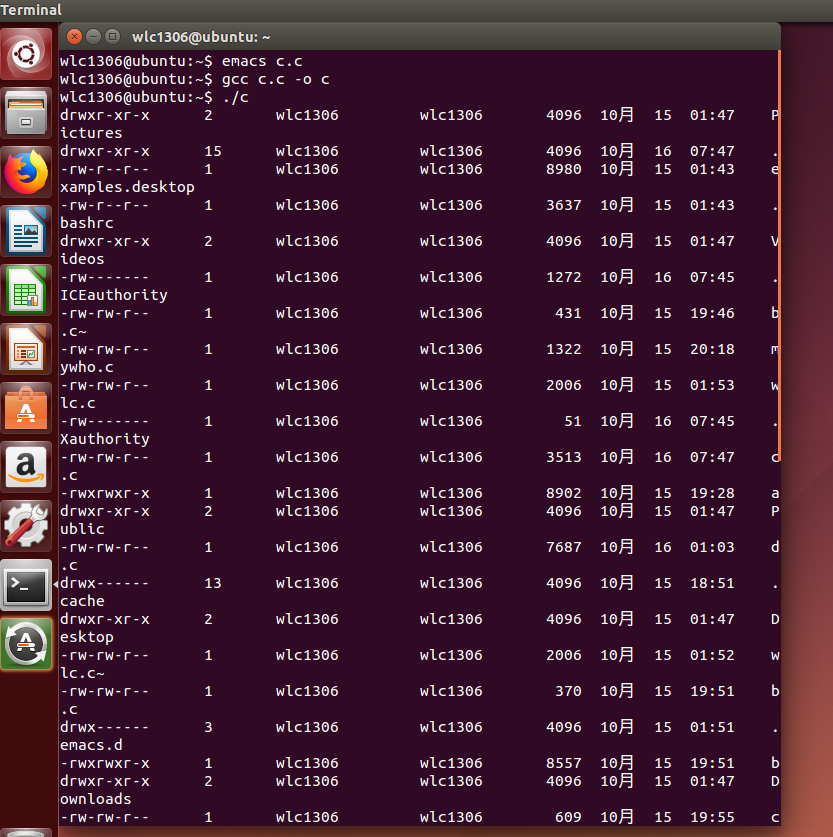Click the terminal scrollbar handle
The image size is (833, 837).
tap(779, 256)
